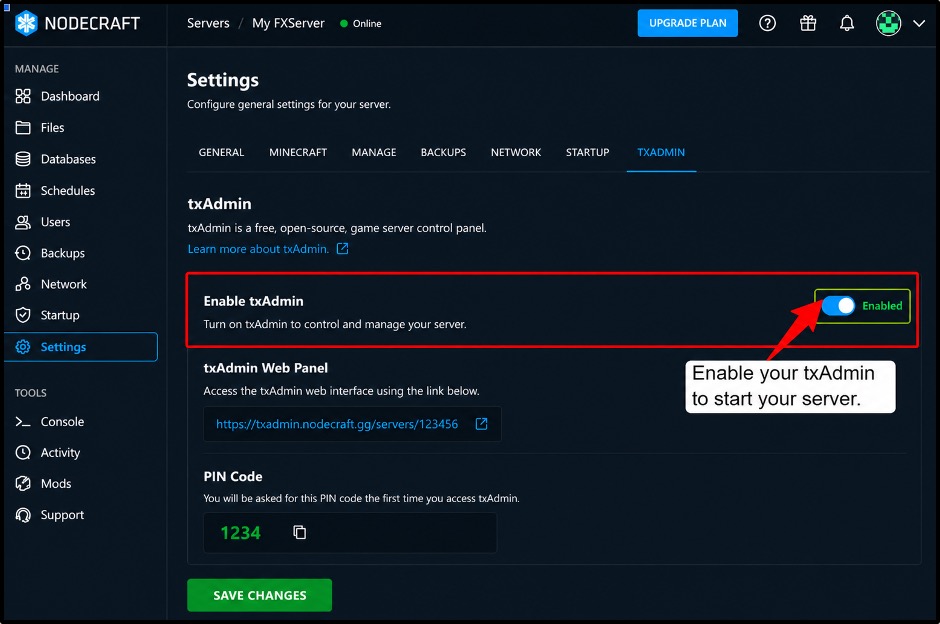The width and height of the screenshot is (940, 624).
Task: Click the Network nodes icon in sidebar
Action: pos(23,284)
